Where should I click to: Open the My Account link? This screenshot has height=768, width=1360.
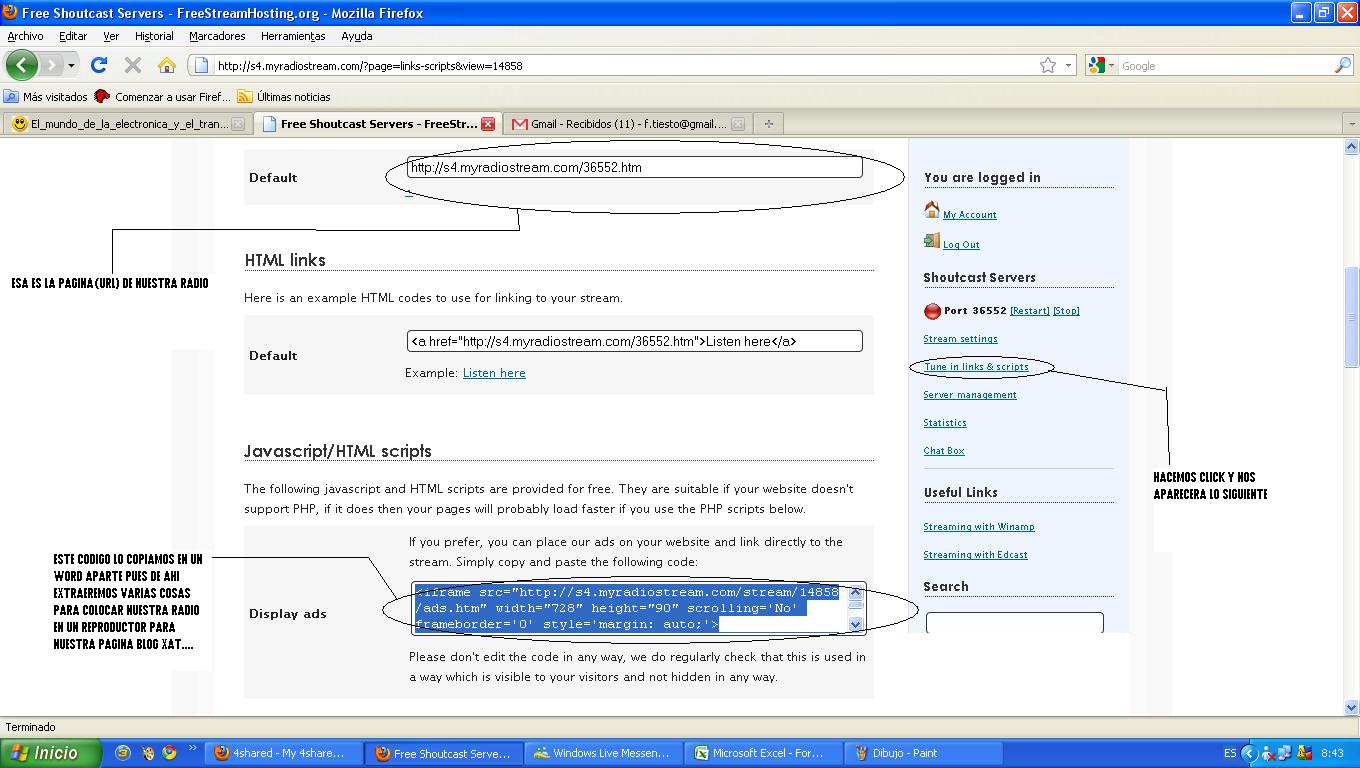[969, 215]
